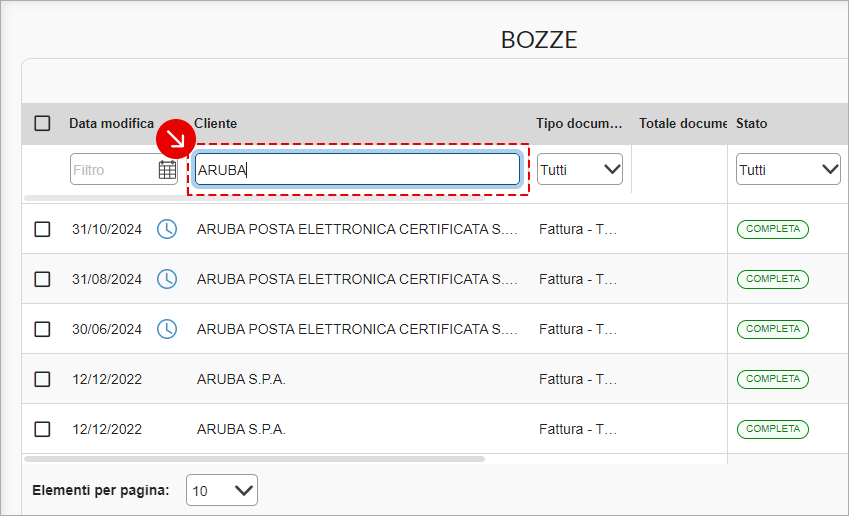
Task: Sort by Cliente column header
Action: [x=216, y=123]
